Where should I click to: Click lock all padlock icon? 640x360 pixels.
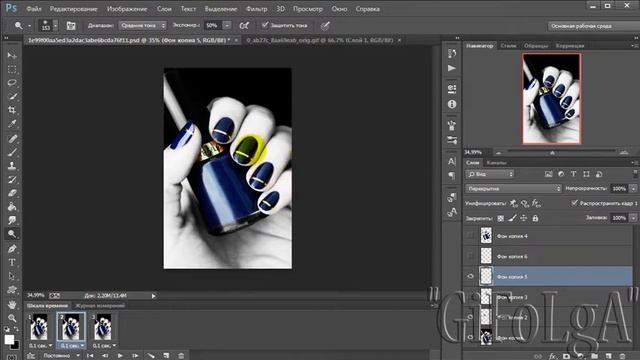tap(535, 218)
